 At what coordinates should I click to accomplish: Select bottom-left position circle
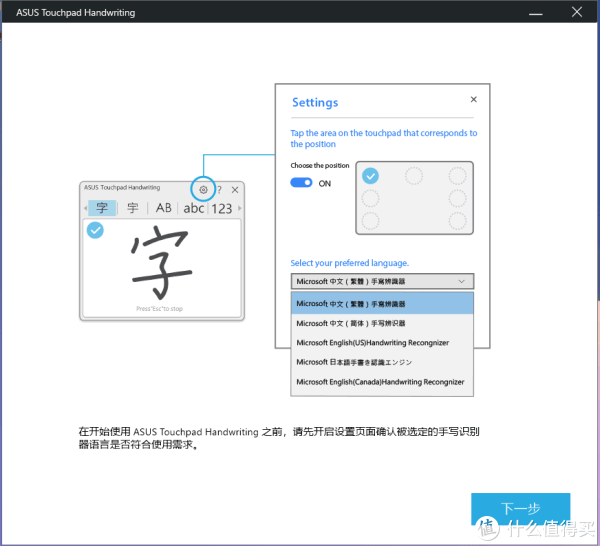click(370, 221)
